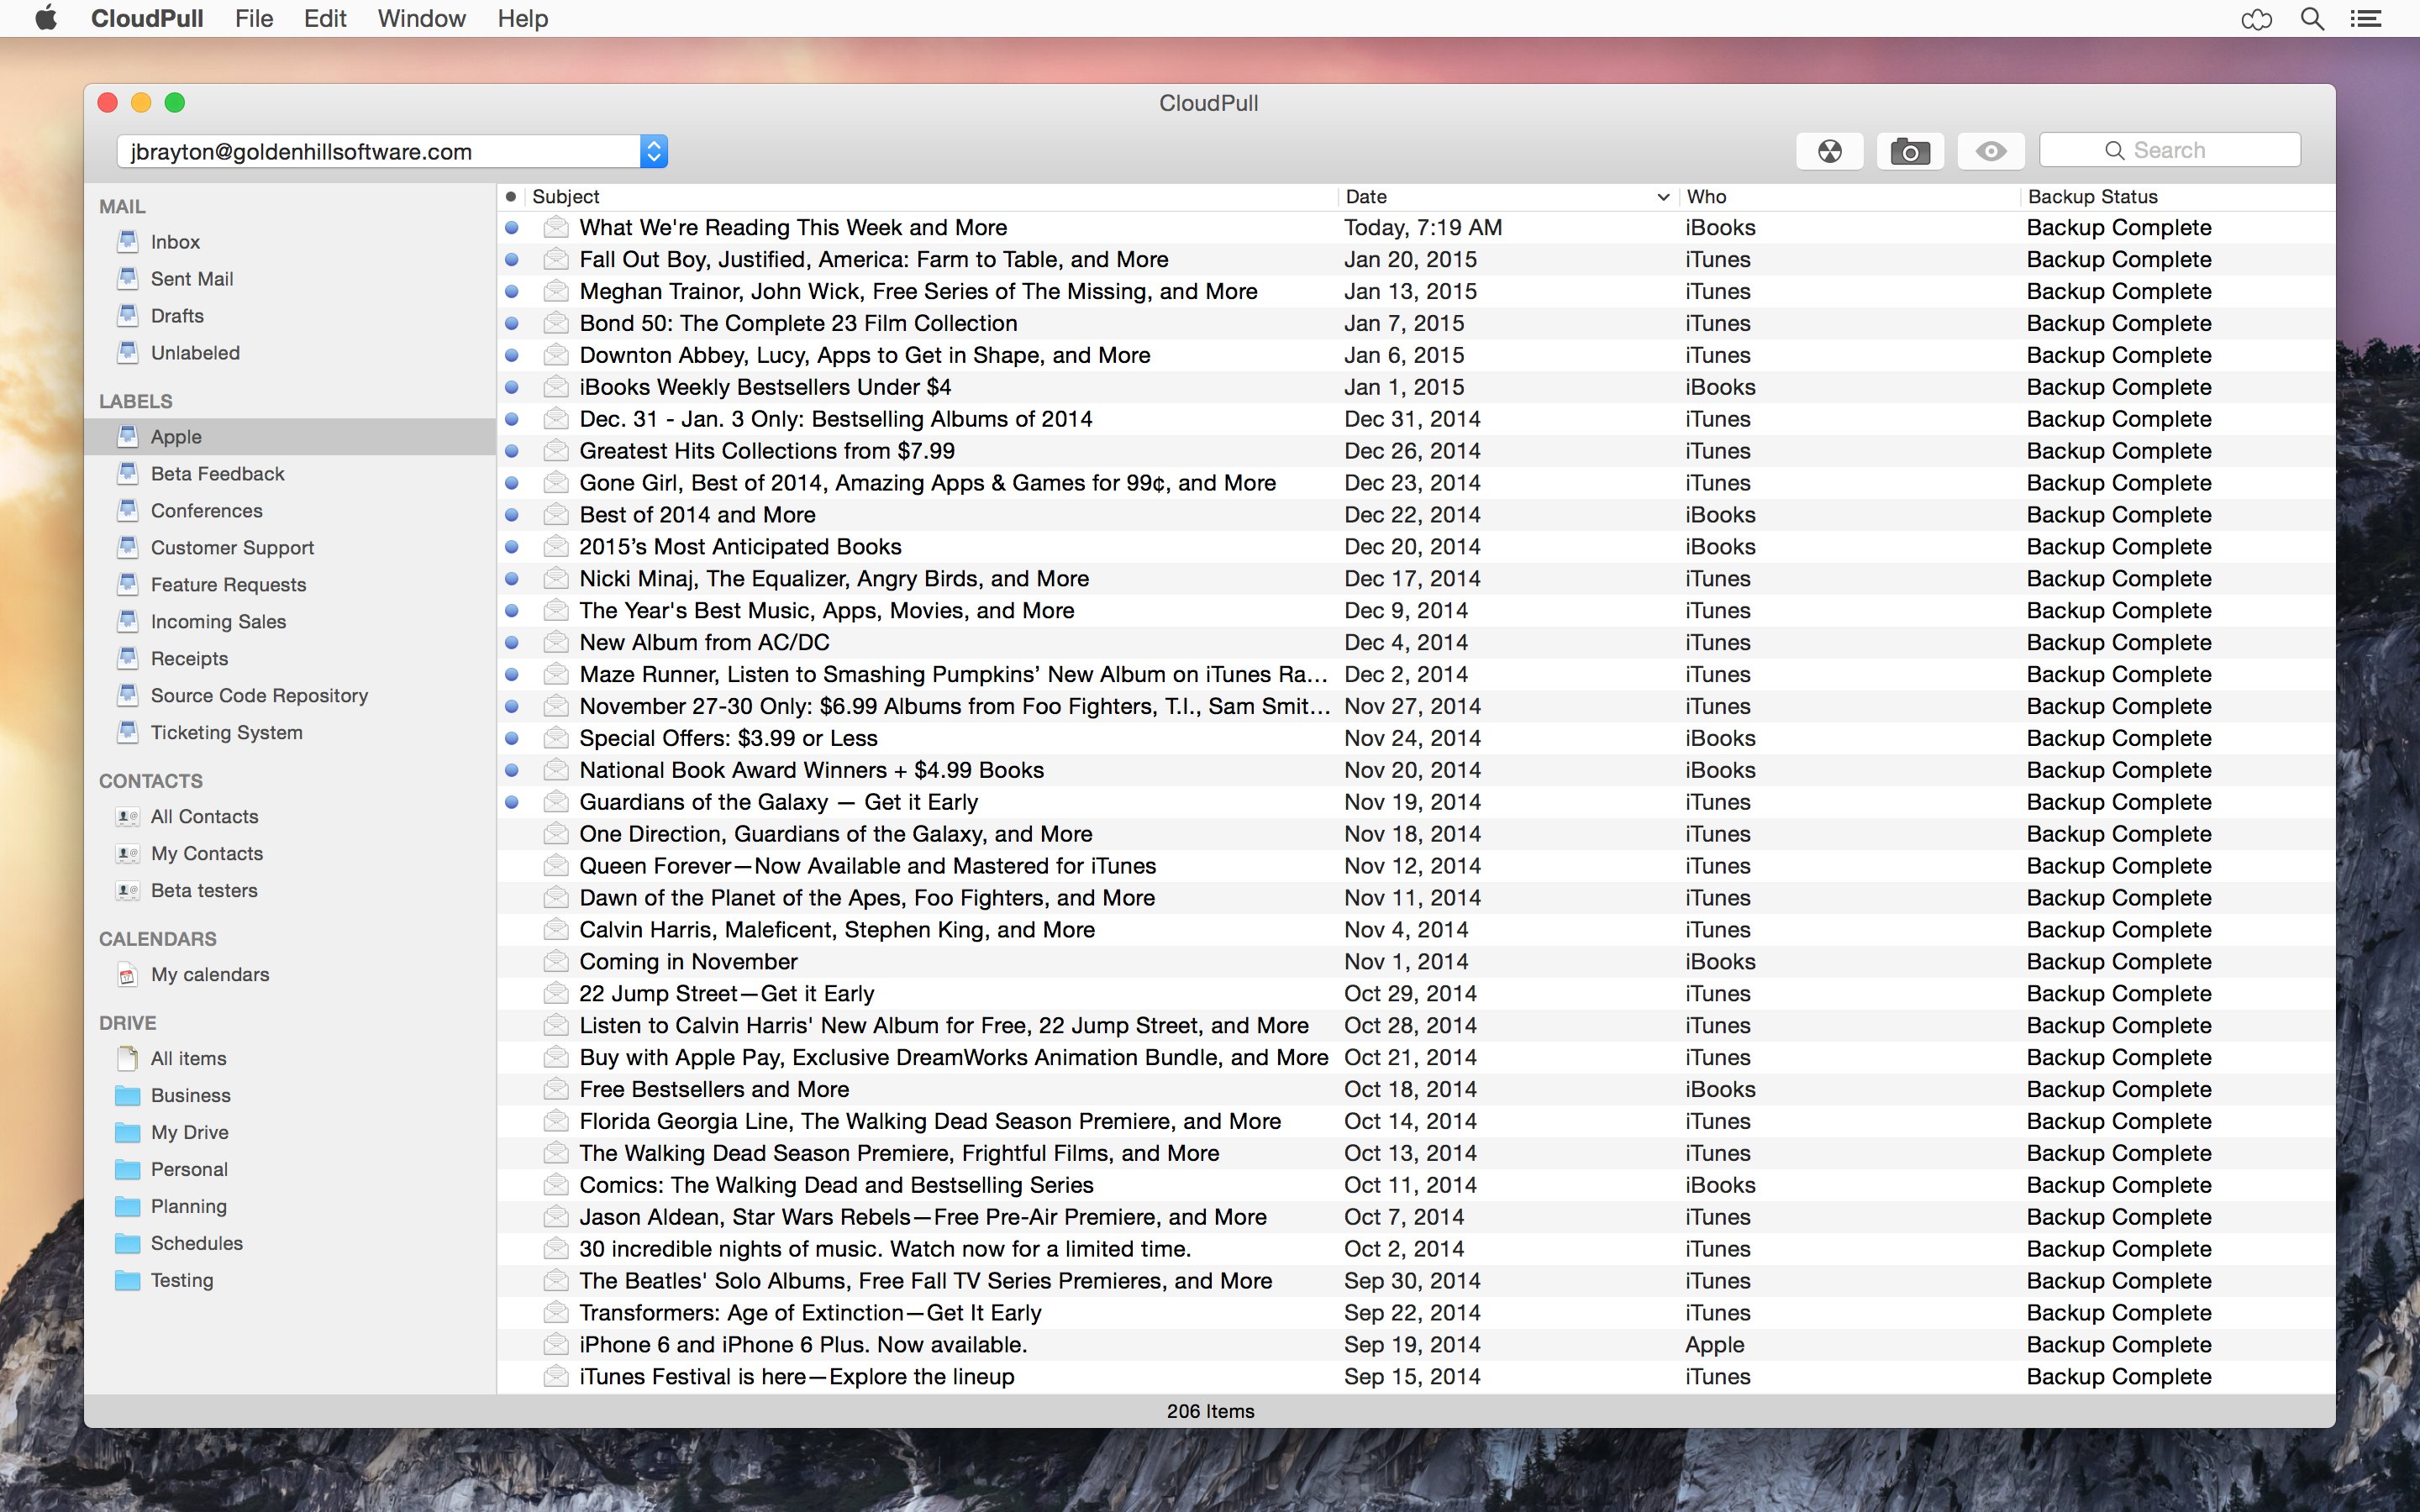Viewport: 2420px width, 1512px height.
Task: Click the Date column sort arrow
Action: pos(1663,197)
